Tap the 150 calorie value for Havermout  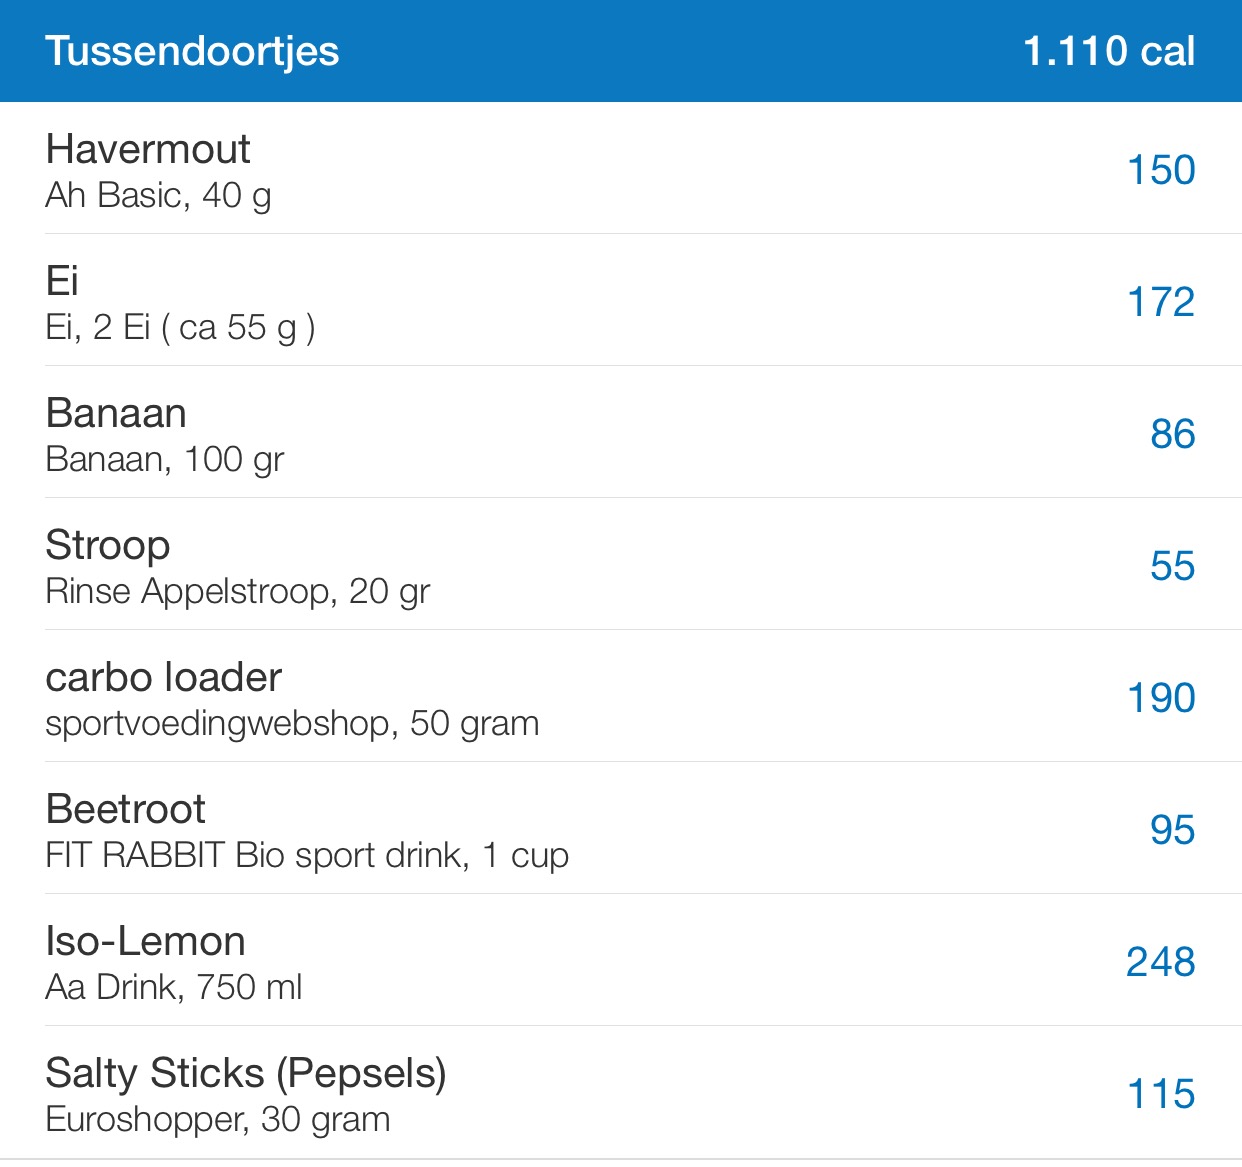point(1160,170)
